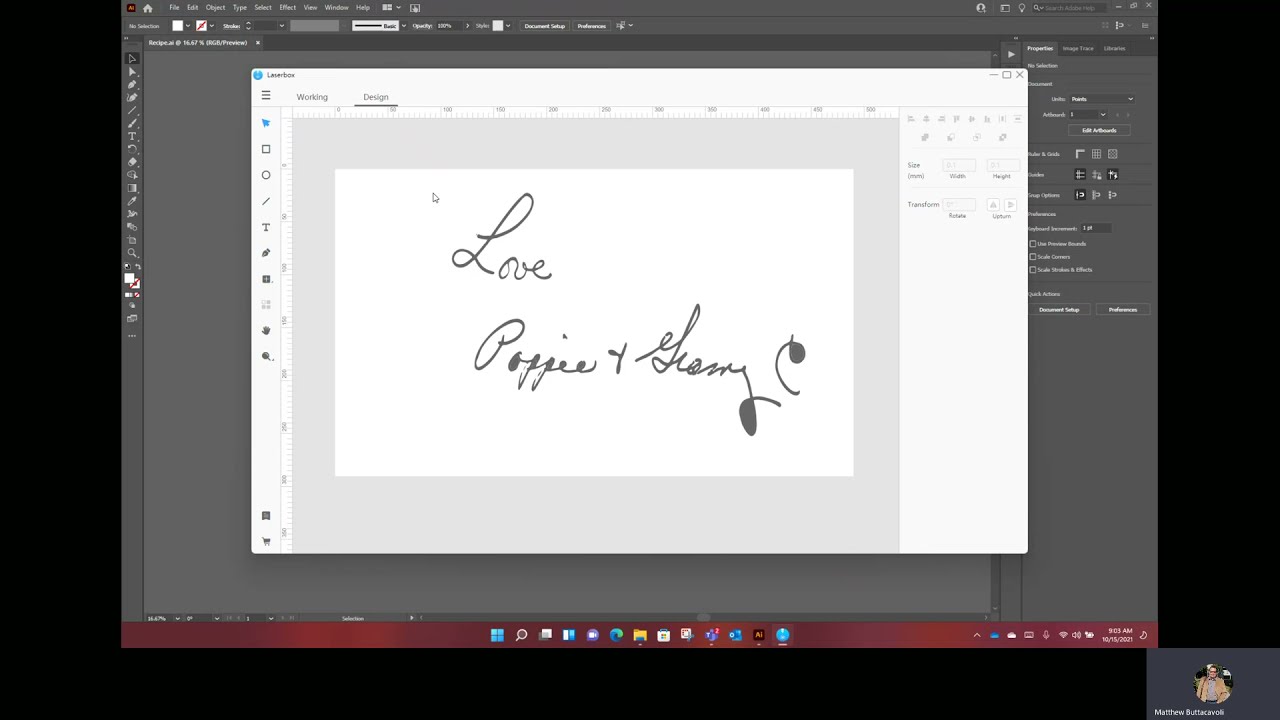This screenshot has width=1280, height=720.
Task: Select Illustrator Paintbrush tool
Action: pyautogui.click(x=131, y=123)
